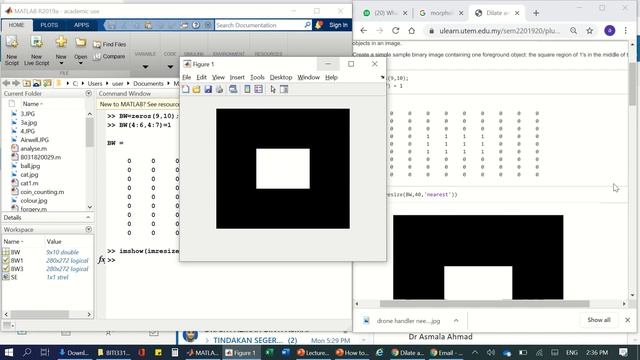The image size is (640, 360).
Task: Open Windows Start menu
Action: [x=9, y=352]
